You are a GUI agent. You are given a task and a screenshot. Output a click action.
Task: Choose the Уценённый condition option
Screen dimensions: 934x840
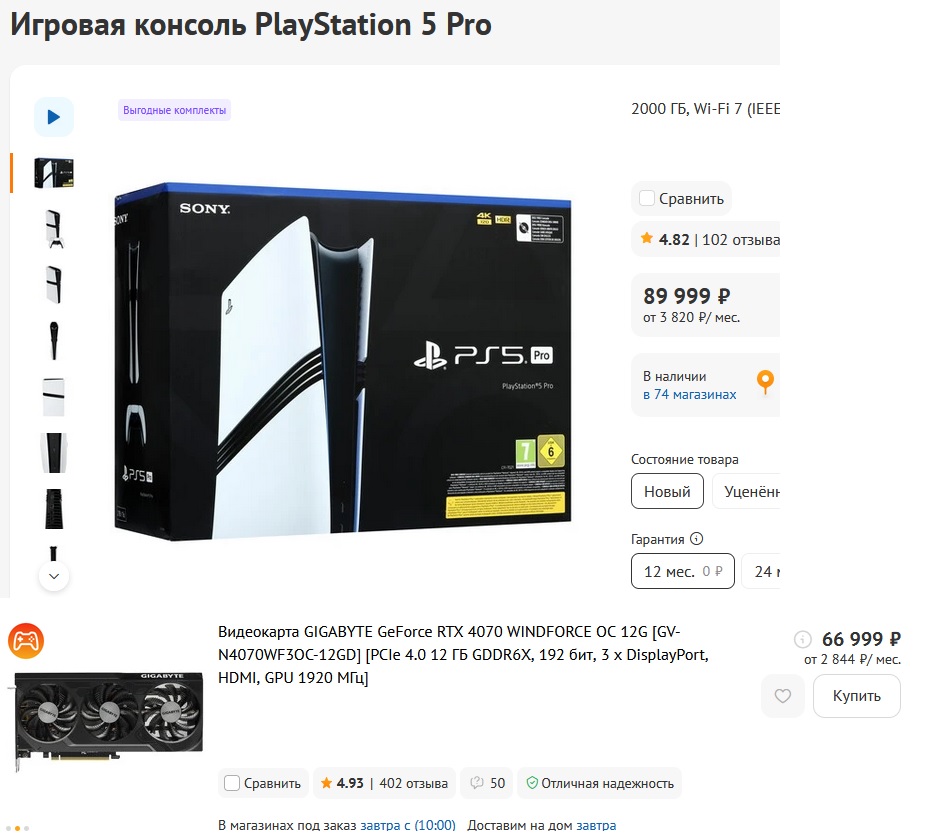tap(746, 491)
